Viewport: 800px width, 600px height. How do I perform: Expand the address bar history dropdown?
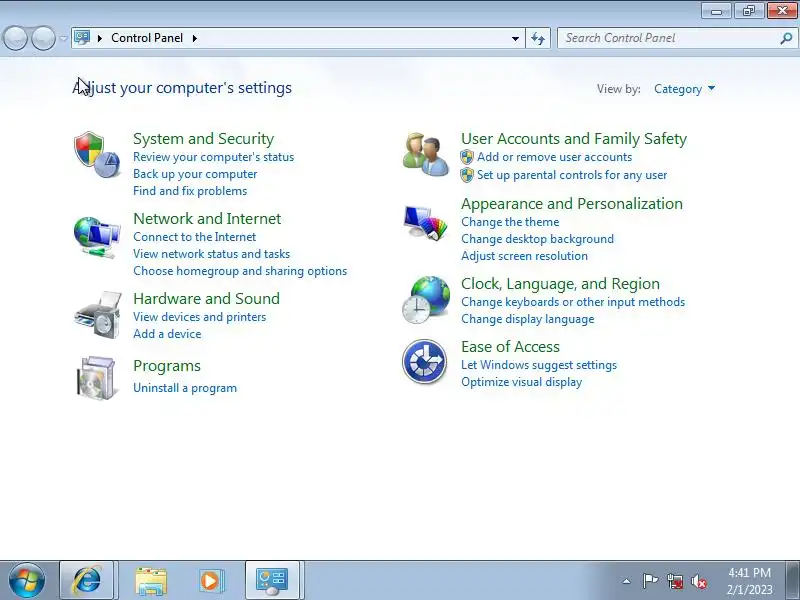pyautogui.click(x=515, y=38)
